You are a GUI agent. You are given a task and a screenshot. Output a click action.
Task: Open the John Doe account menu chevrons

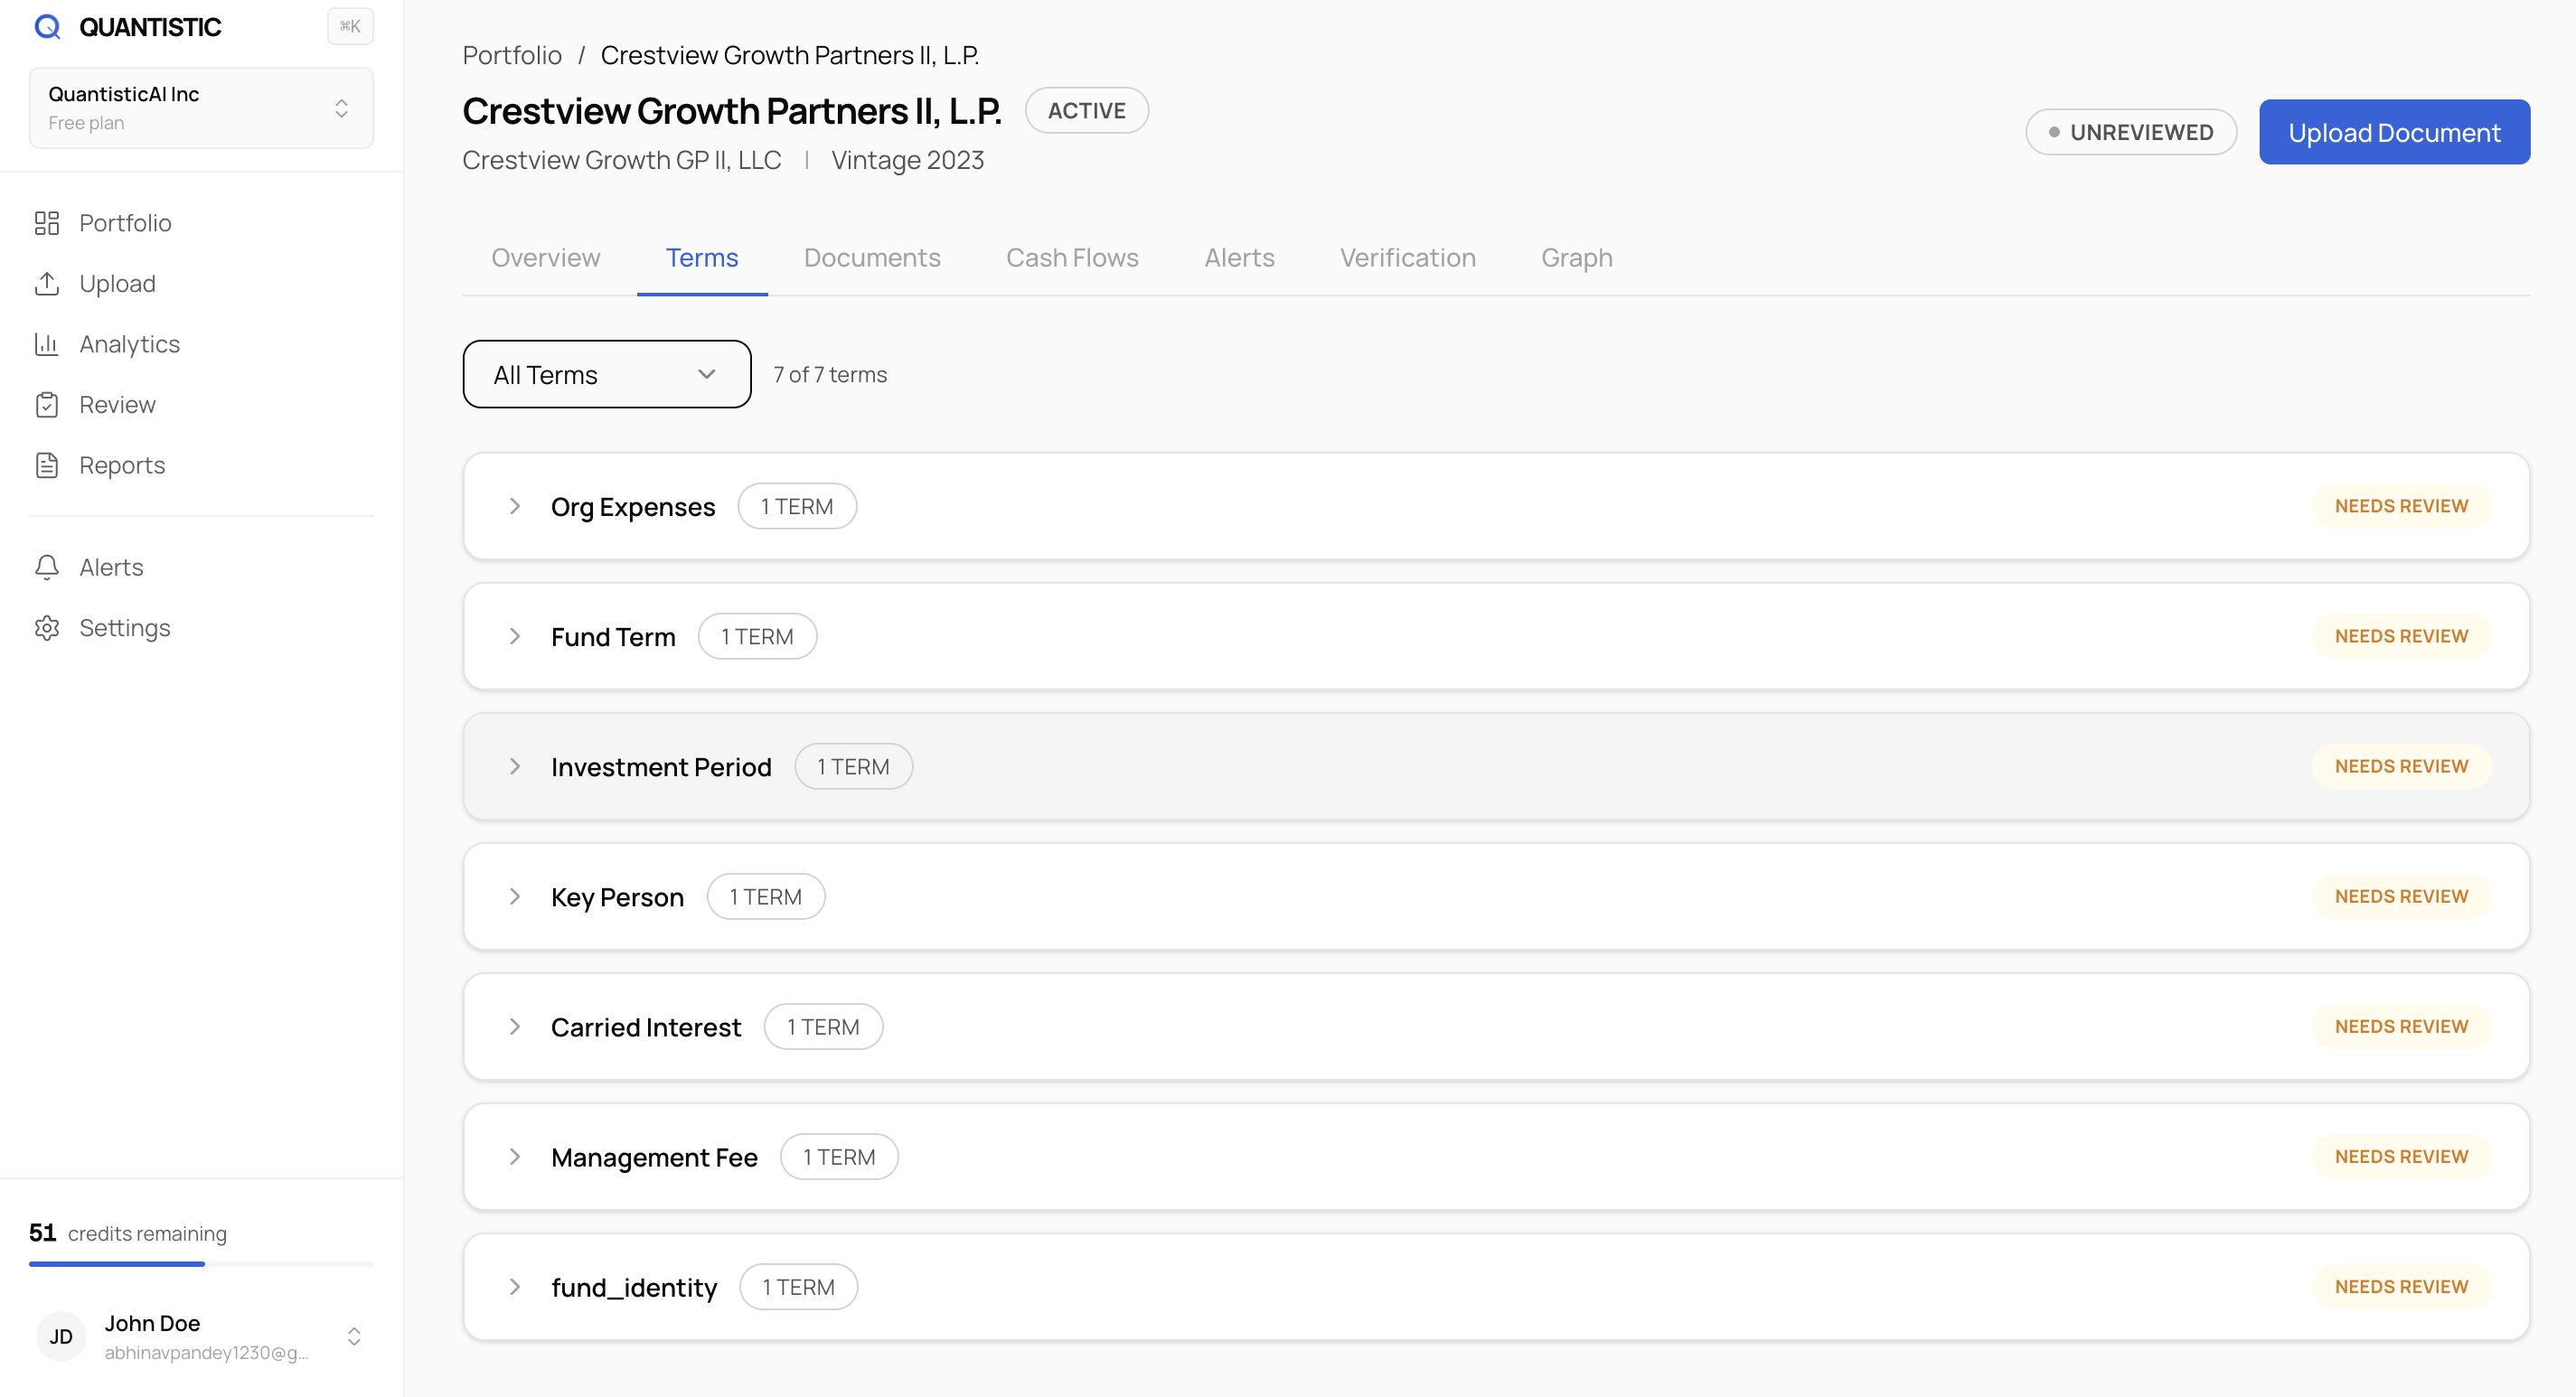click(354, 1337)
